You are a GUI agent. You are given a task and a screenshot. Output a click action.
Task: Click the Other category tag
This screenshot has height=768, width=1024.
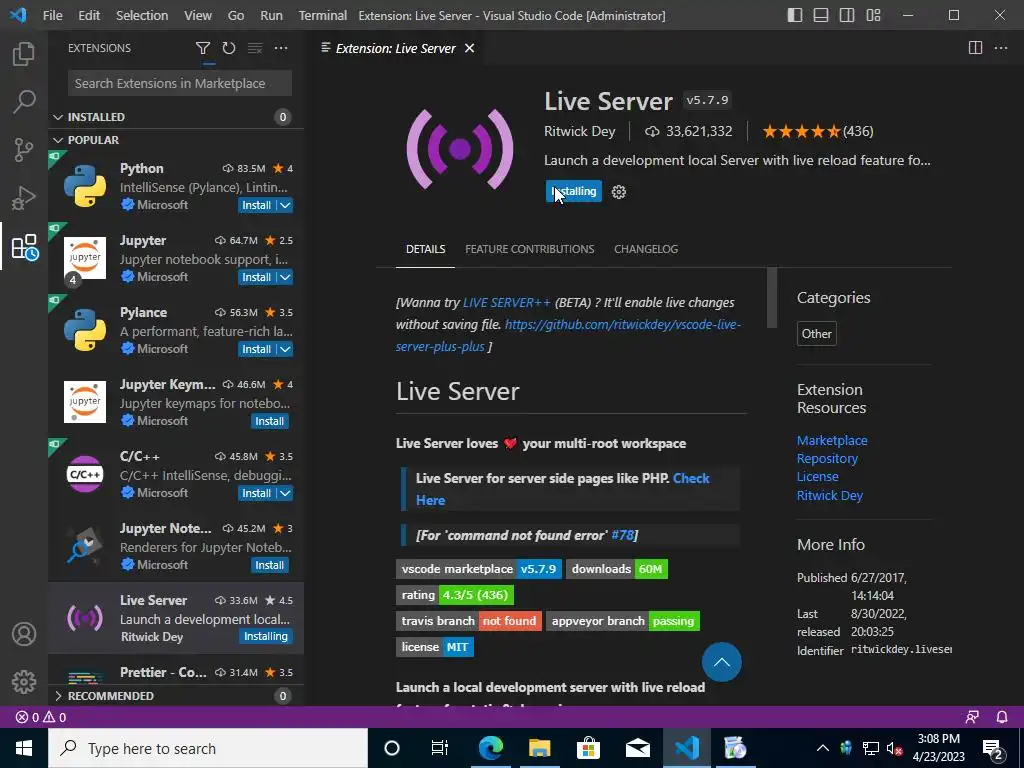tap(816, 334)
